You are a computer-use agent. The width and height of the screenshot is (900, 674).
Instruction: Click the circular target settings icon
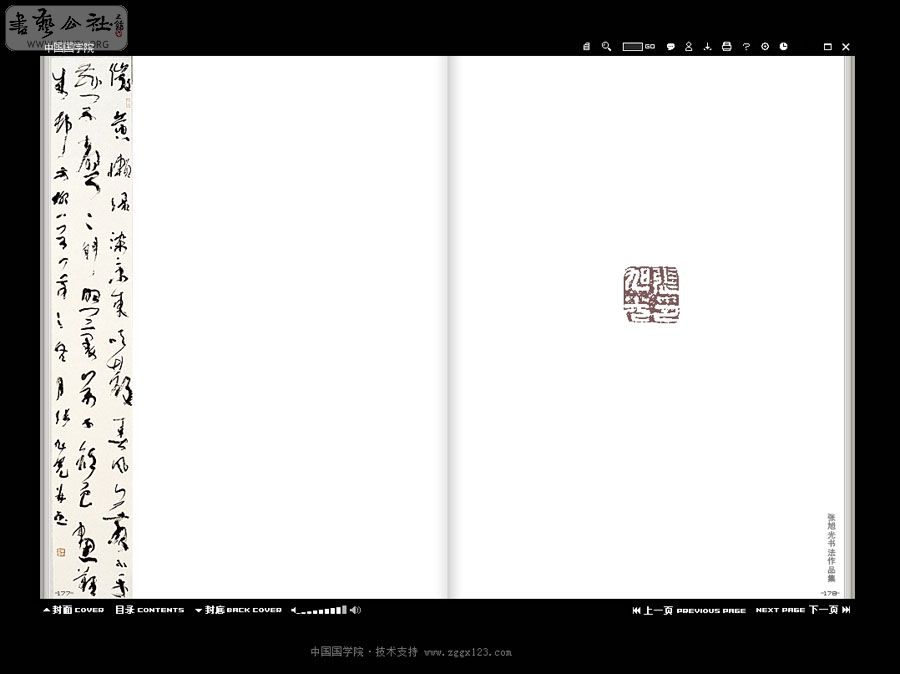(765, 47)
